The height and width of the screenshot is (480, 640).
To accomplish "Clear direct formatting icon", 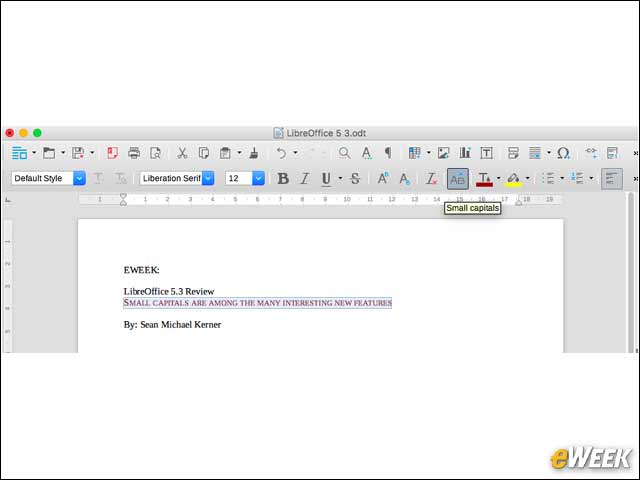I will tap(431, 179).
